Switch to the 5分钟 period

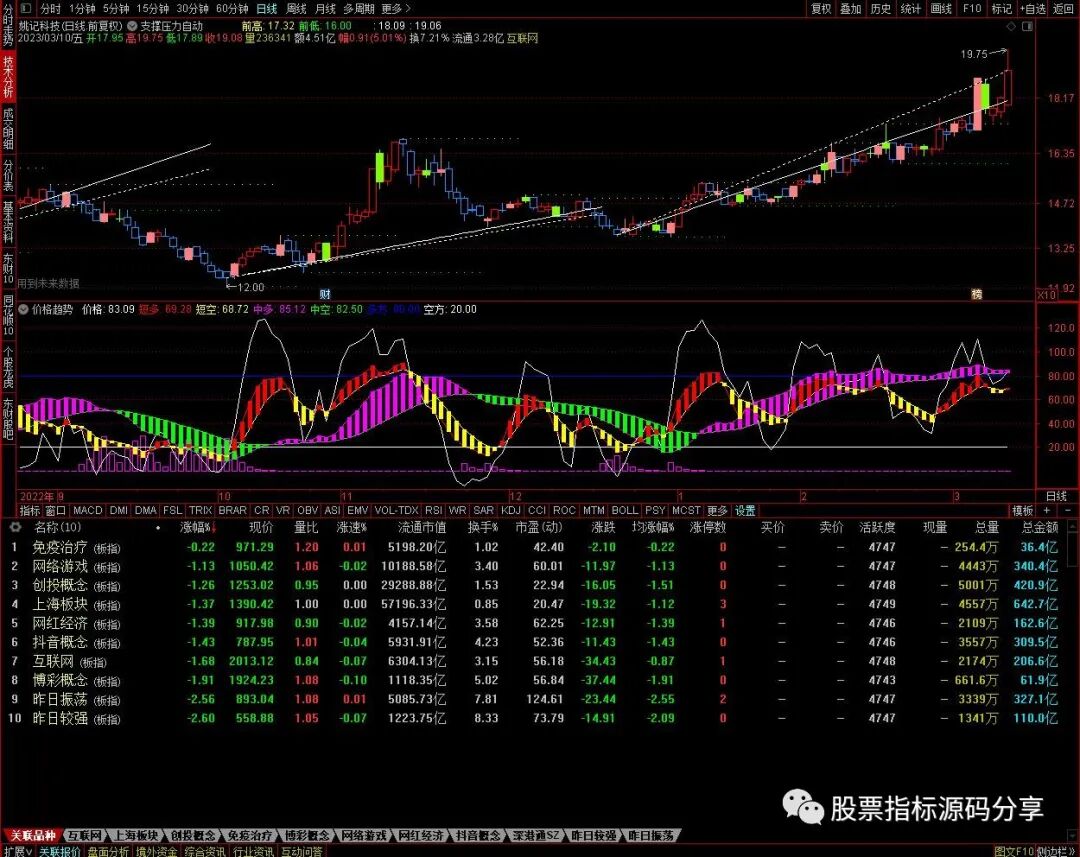(x=116, y=8)
